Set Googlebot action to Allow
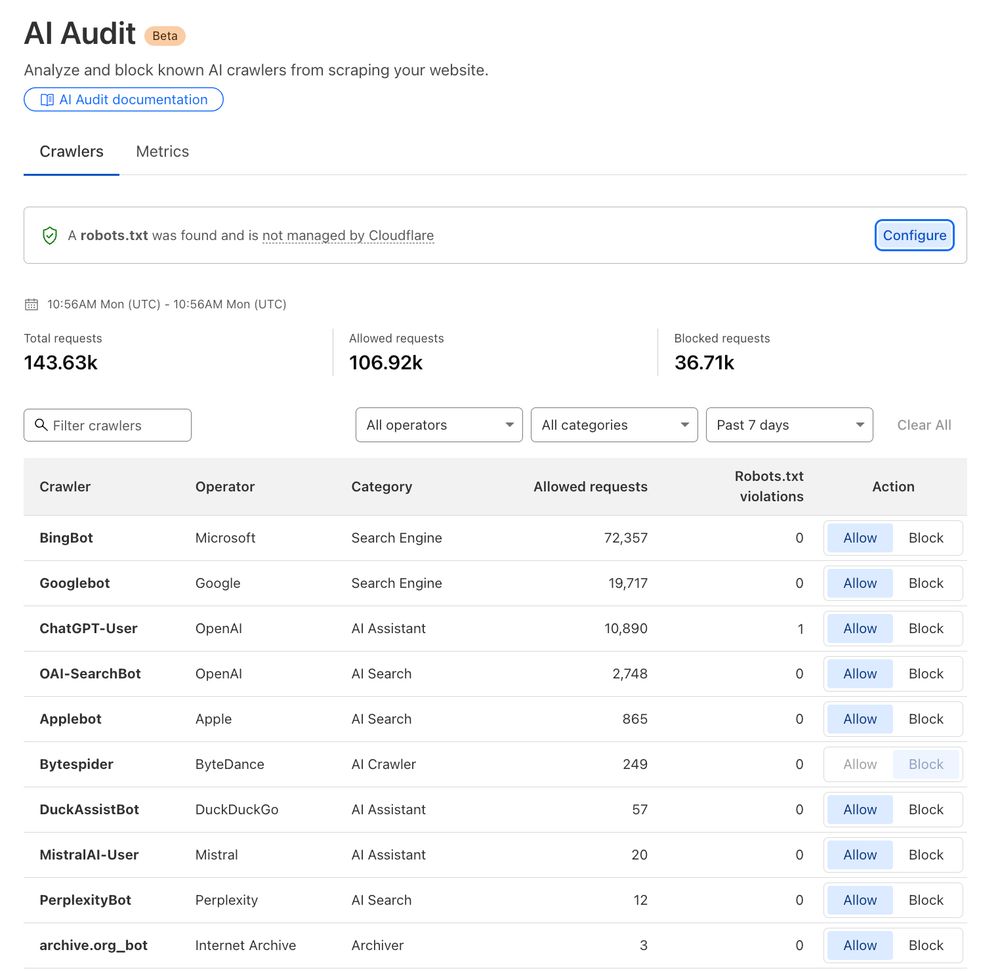Viewport: 1000px width, 971px height. [x=860, y=583]
